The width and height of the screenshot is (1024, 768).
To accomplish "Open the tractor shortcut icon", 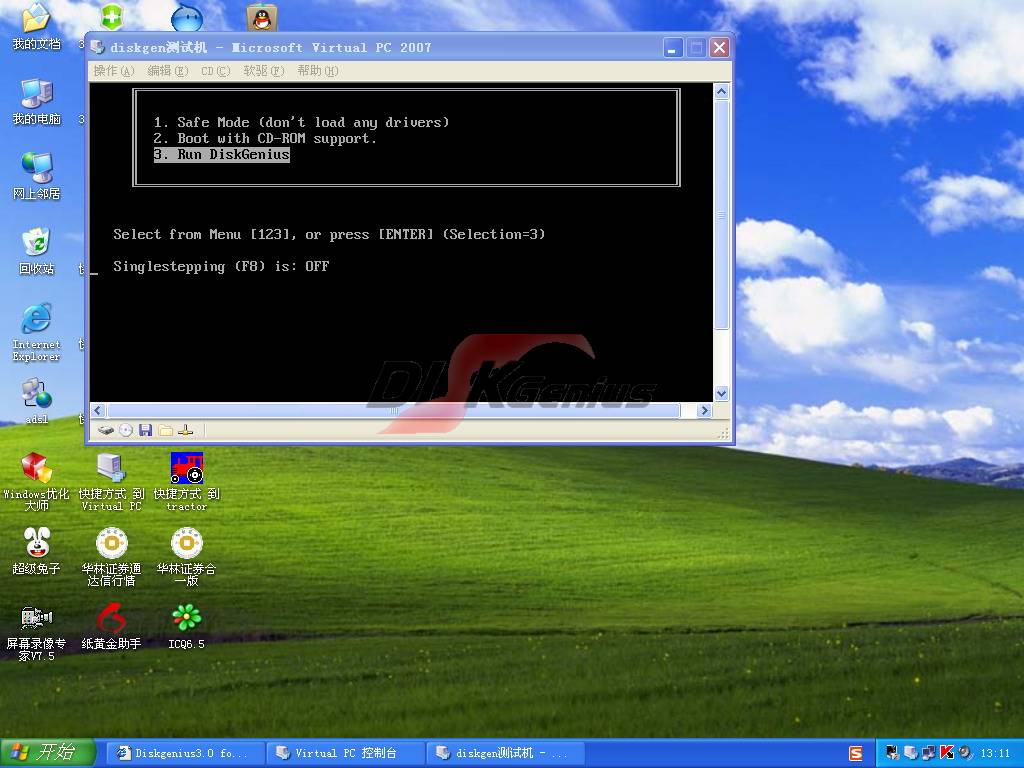I will (187, 482).
